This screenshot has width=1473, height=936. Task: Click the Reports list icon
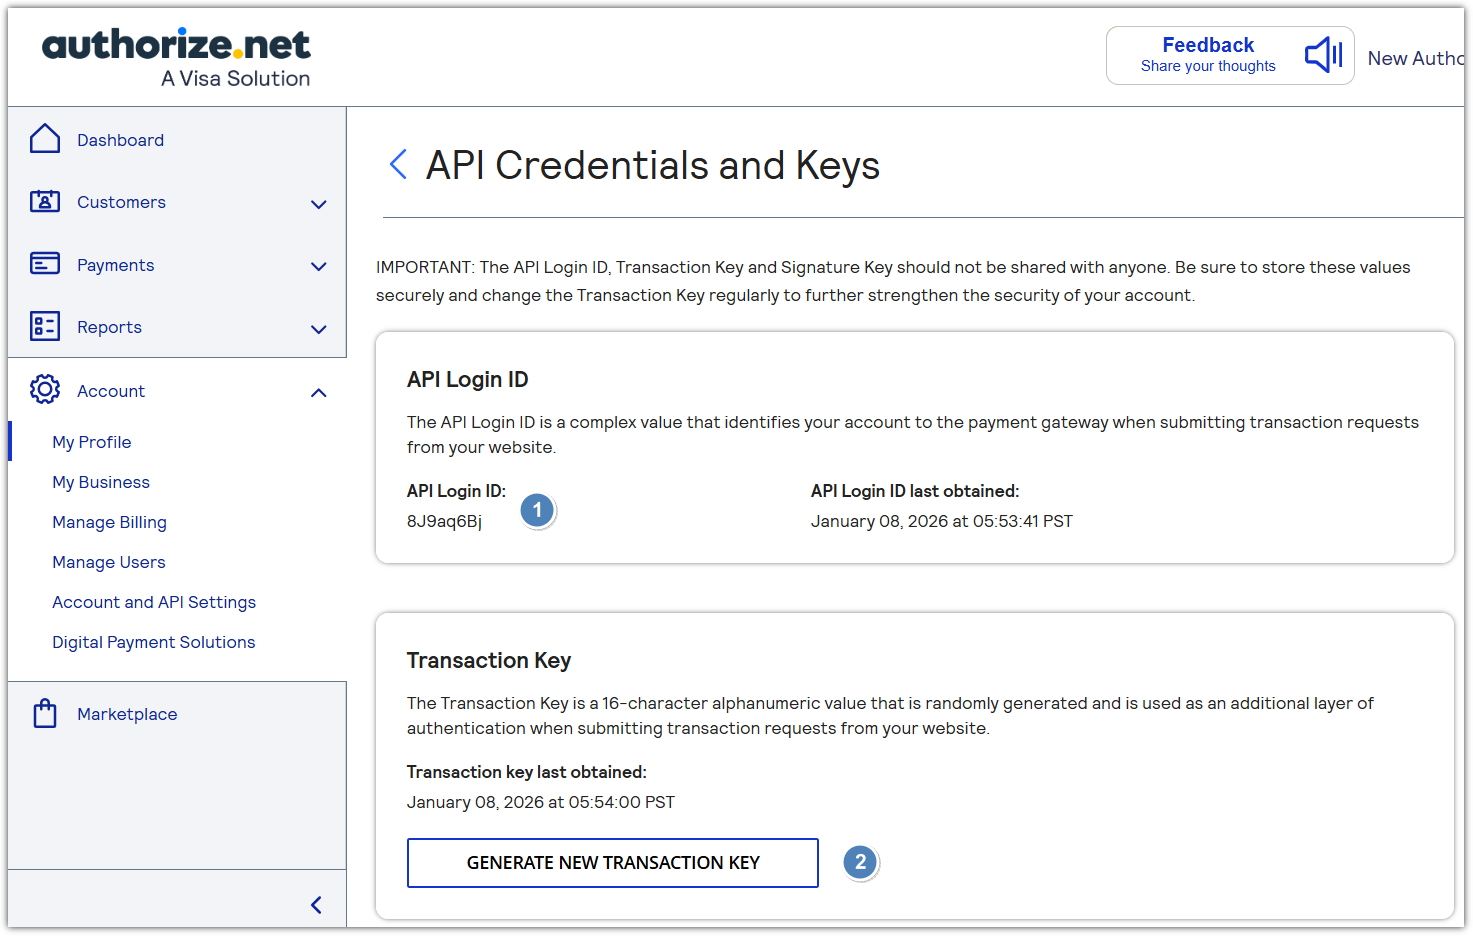pos(45,326)
